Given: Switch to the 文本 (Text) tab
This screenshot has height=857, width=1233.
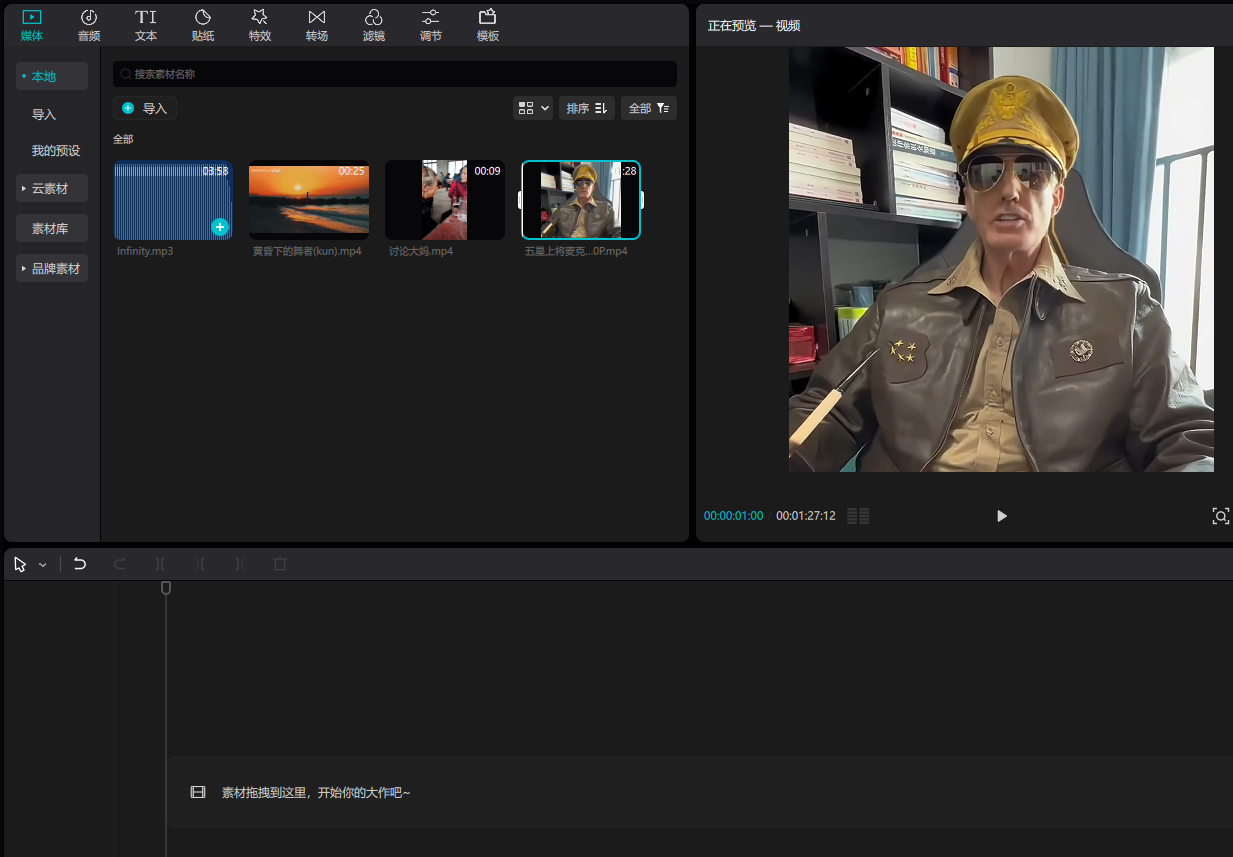Looking at the screenshot, I should click(146, 25).
